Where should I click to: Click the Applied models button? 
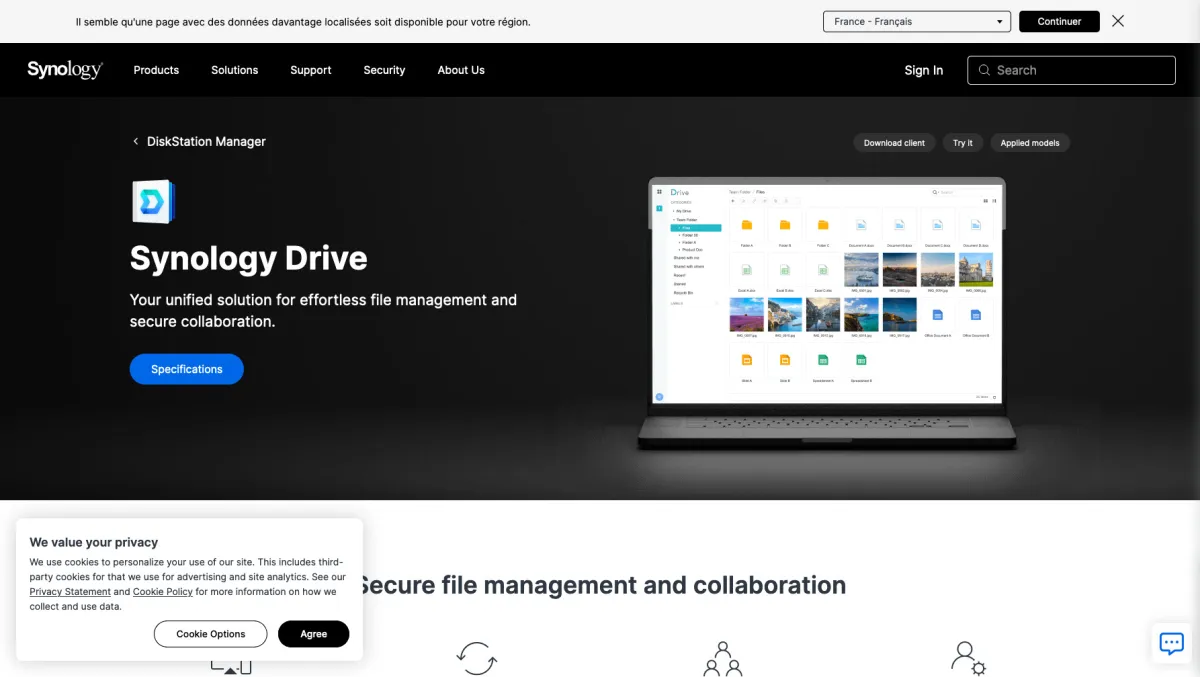click(1030, 143)
